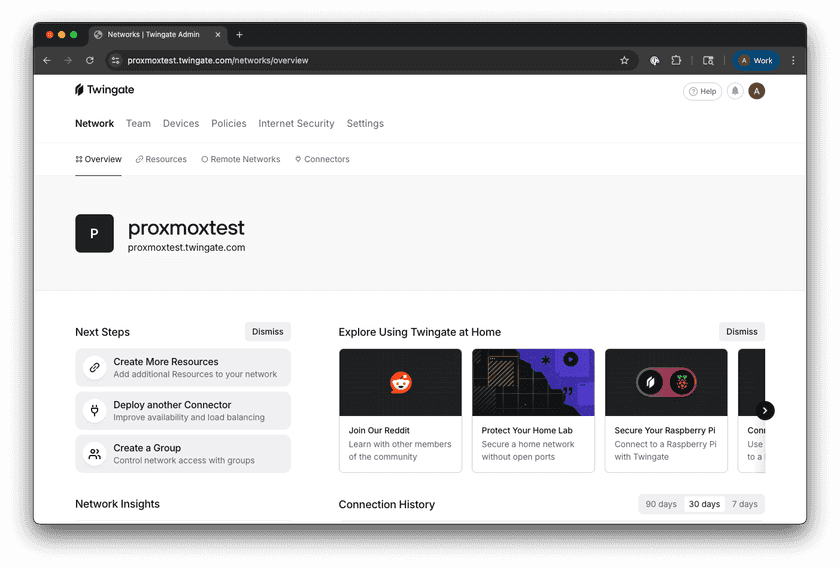The height and width of the screenshot is (568, 840).
Task: Dismiss the Next Steps panel
Action: pyautogui.click(x=267, y=332)
